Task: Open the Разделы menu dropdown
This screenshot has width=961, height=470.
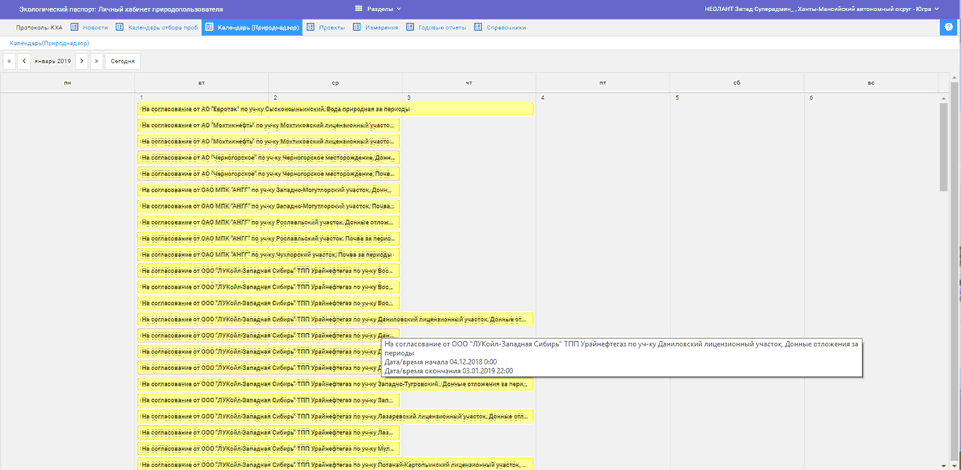Action: pyautogui.click(x=378, y=9)
